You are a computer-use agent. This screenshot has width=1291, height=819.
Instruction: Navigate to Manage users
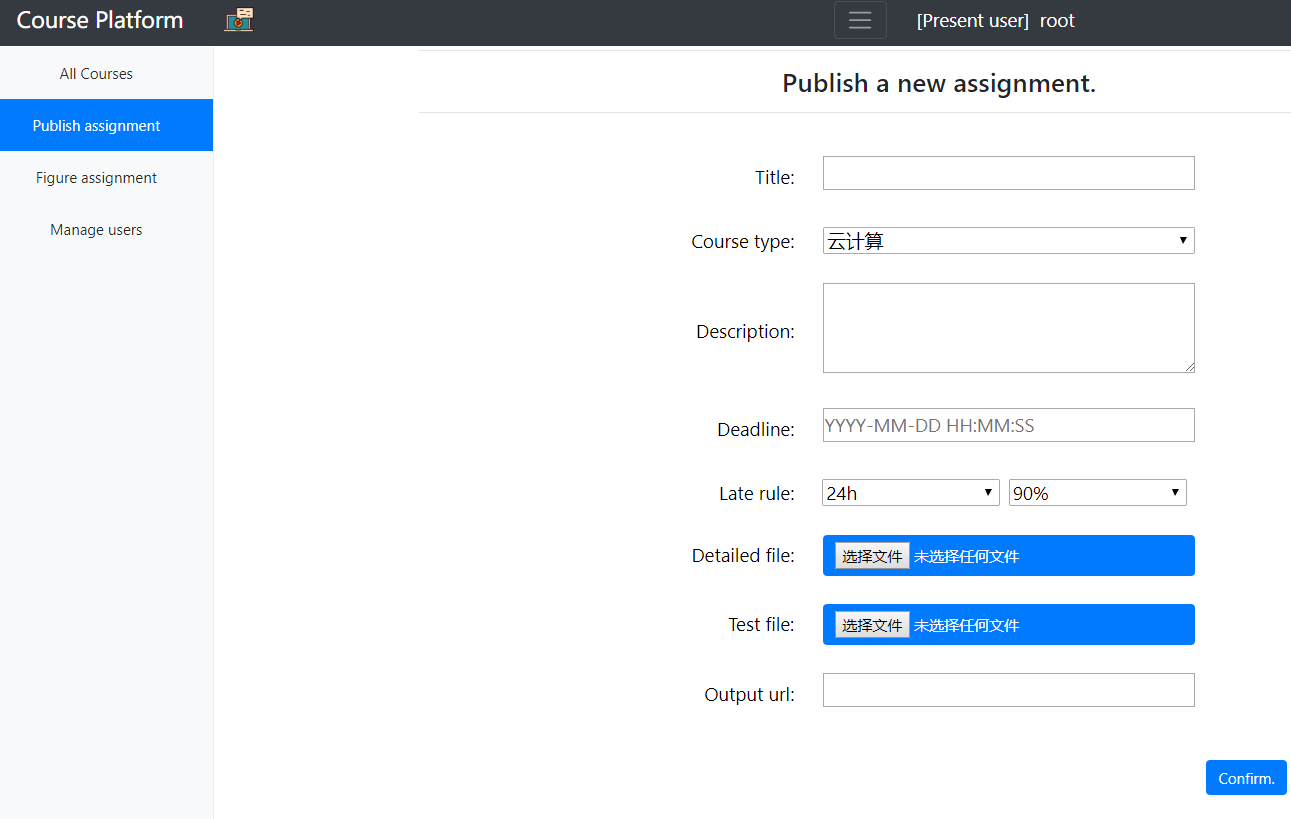(x=96, y=230)
